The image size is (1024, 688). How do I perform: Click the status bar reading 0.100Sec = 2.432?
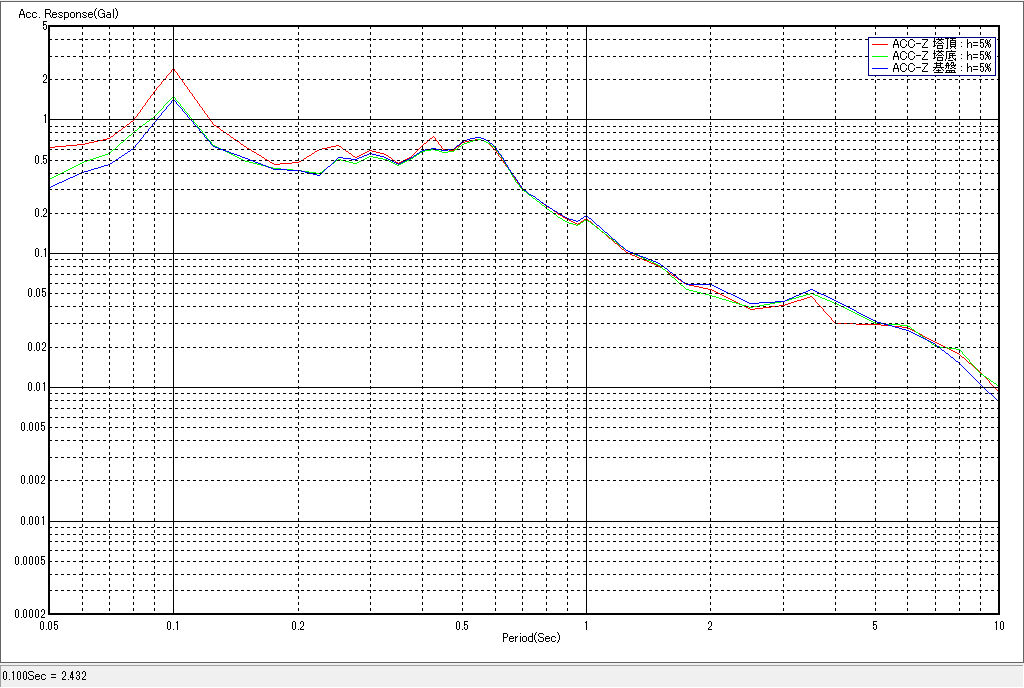[x=45, y=676]
